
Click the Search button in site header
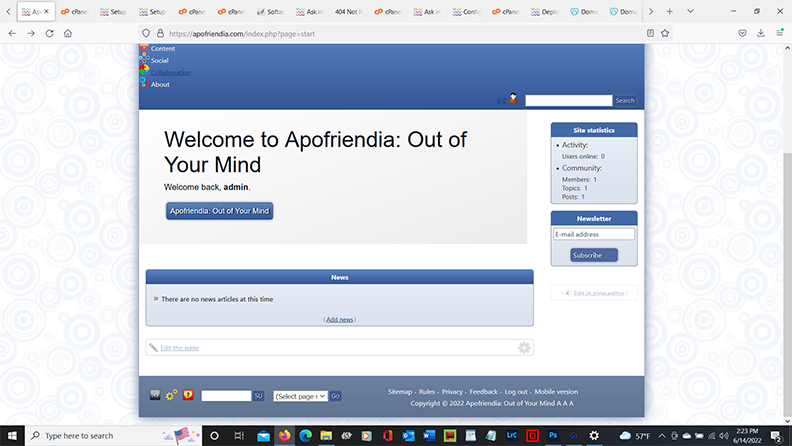pyautogui.click(x=625, y=101)
